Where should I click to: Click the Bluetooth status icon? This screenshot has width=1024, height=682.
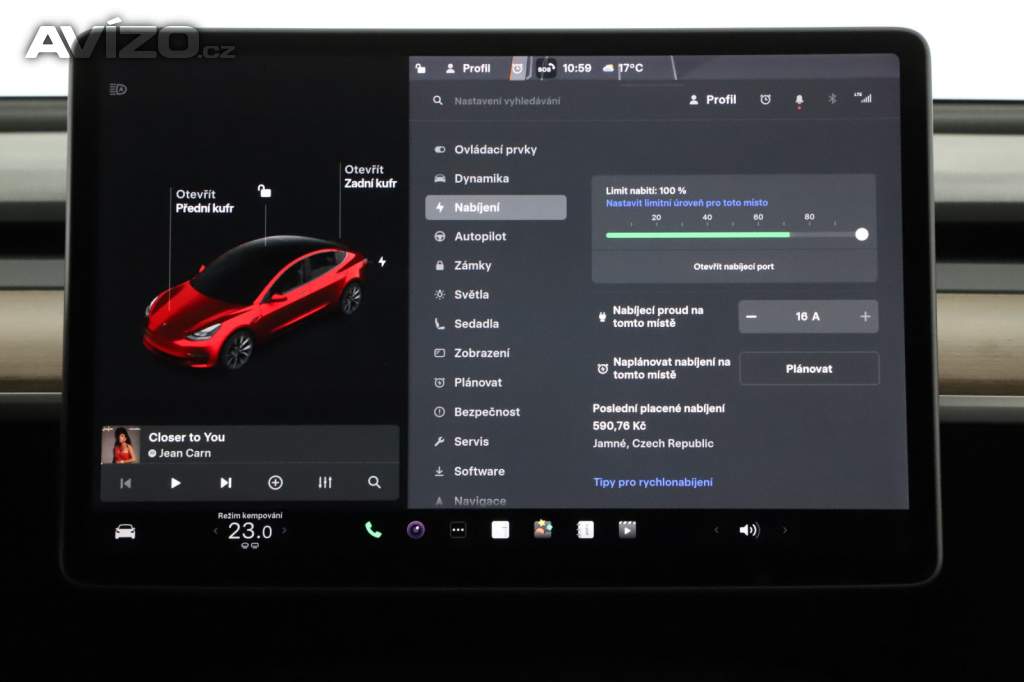click(x=831, y=99)
